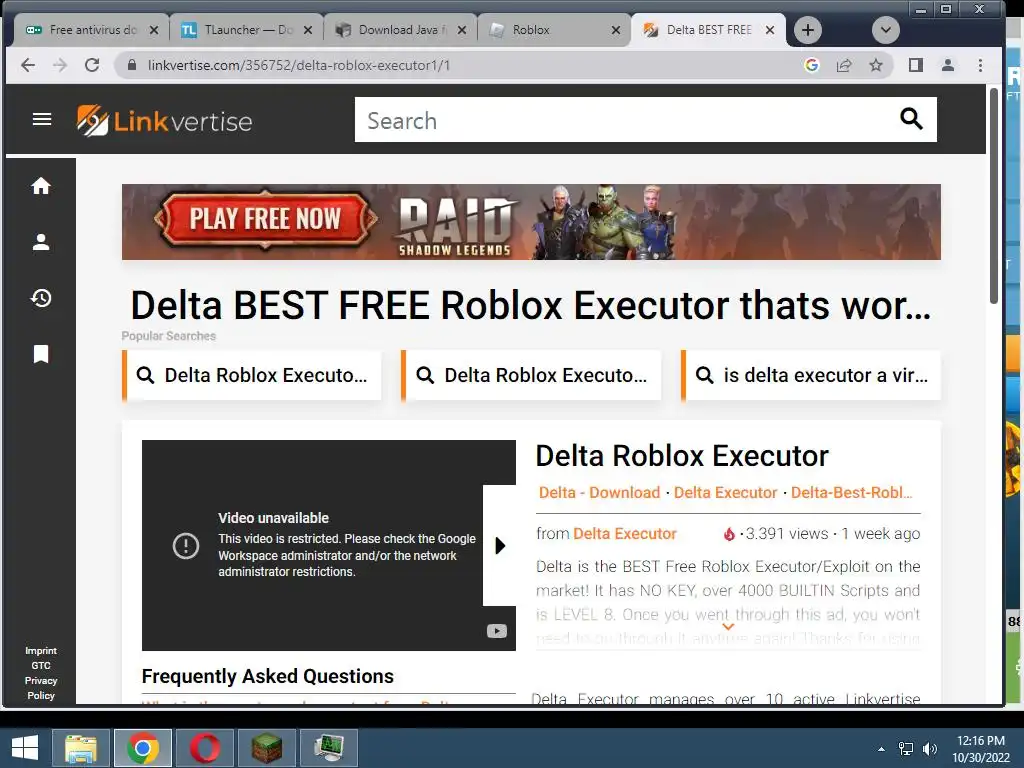The height and width of the screenshot is (768, 1024).
Task: Open Minecraft block icon in taskbar
Action: click(266, 748)
